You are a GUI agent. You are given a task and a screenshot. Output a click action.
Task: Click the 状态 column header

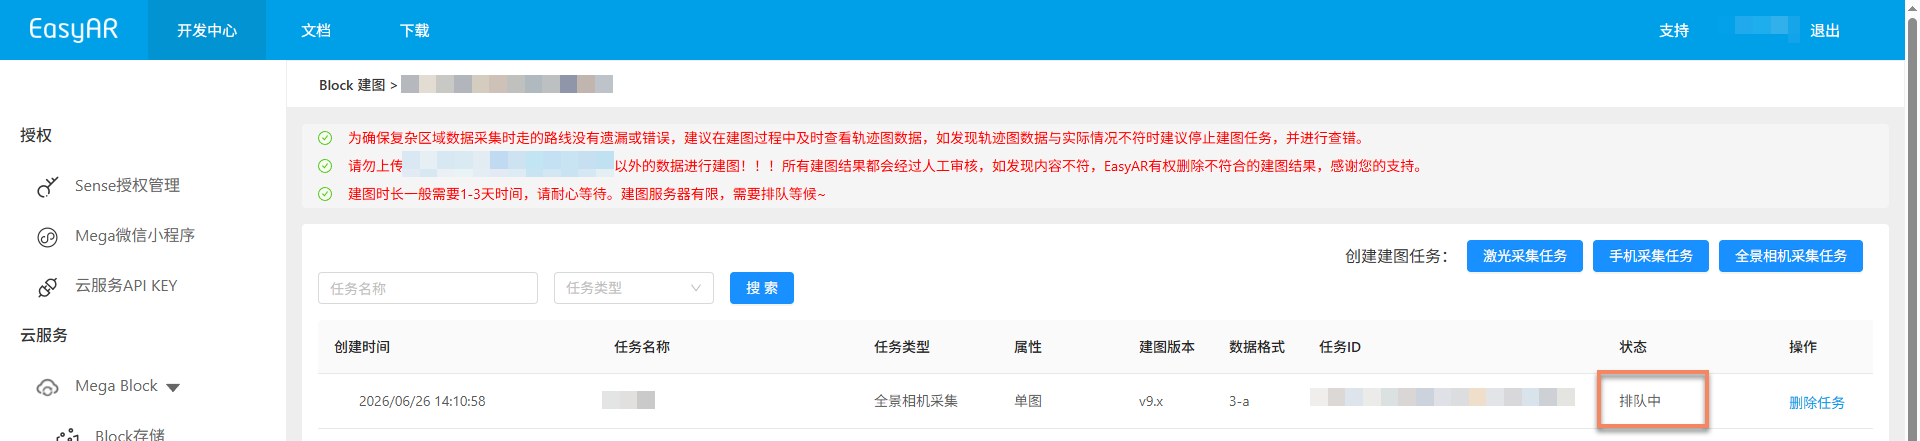(x=1633, y=347)
